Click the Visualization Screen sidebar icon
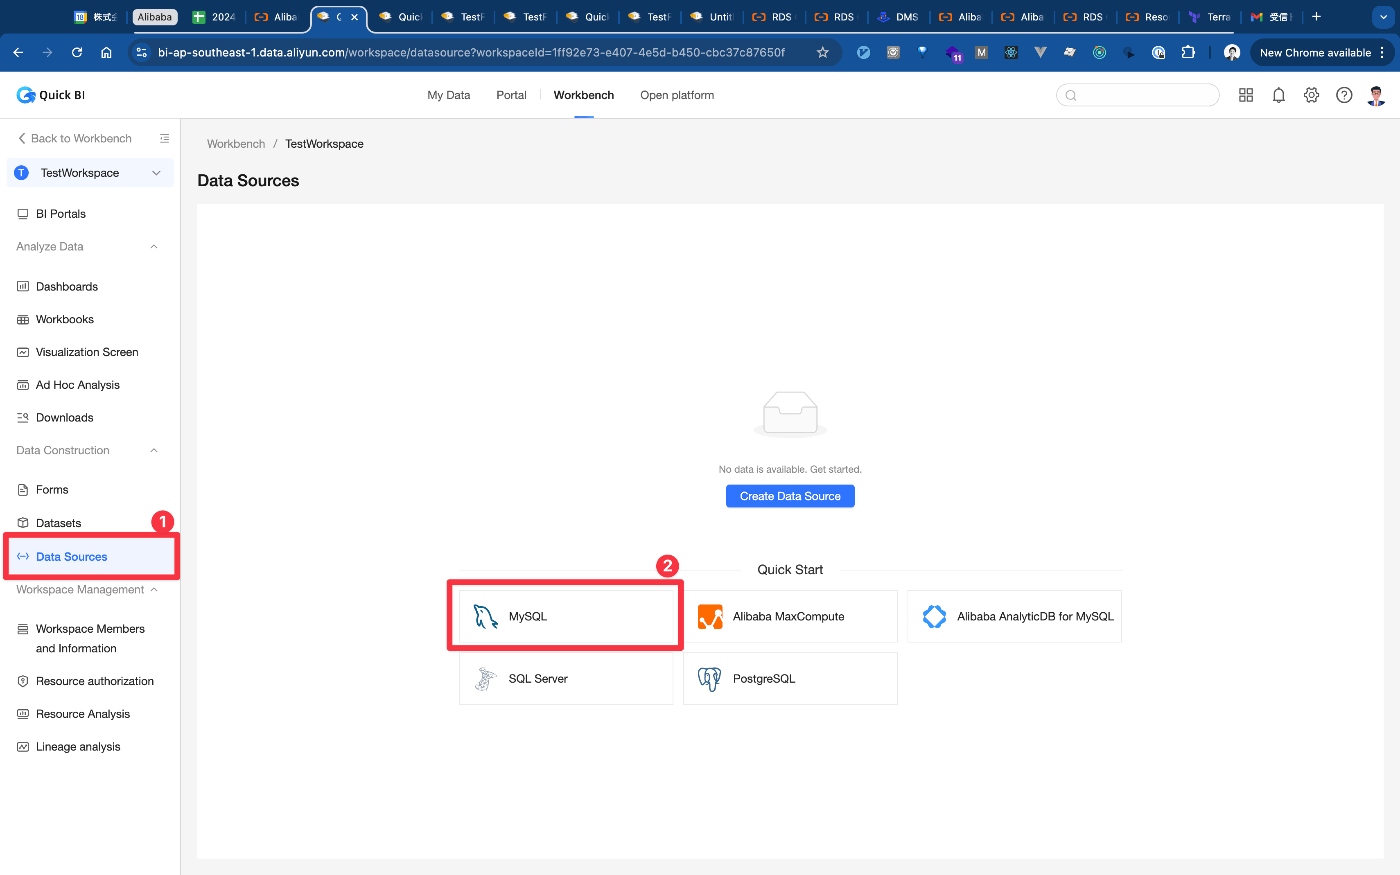This screenshot has width=1400, height=875. (x=23, y=353)
